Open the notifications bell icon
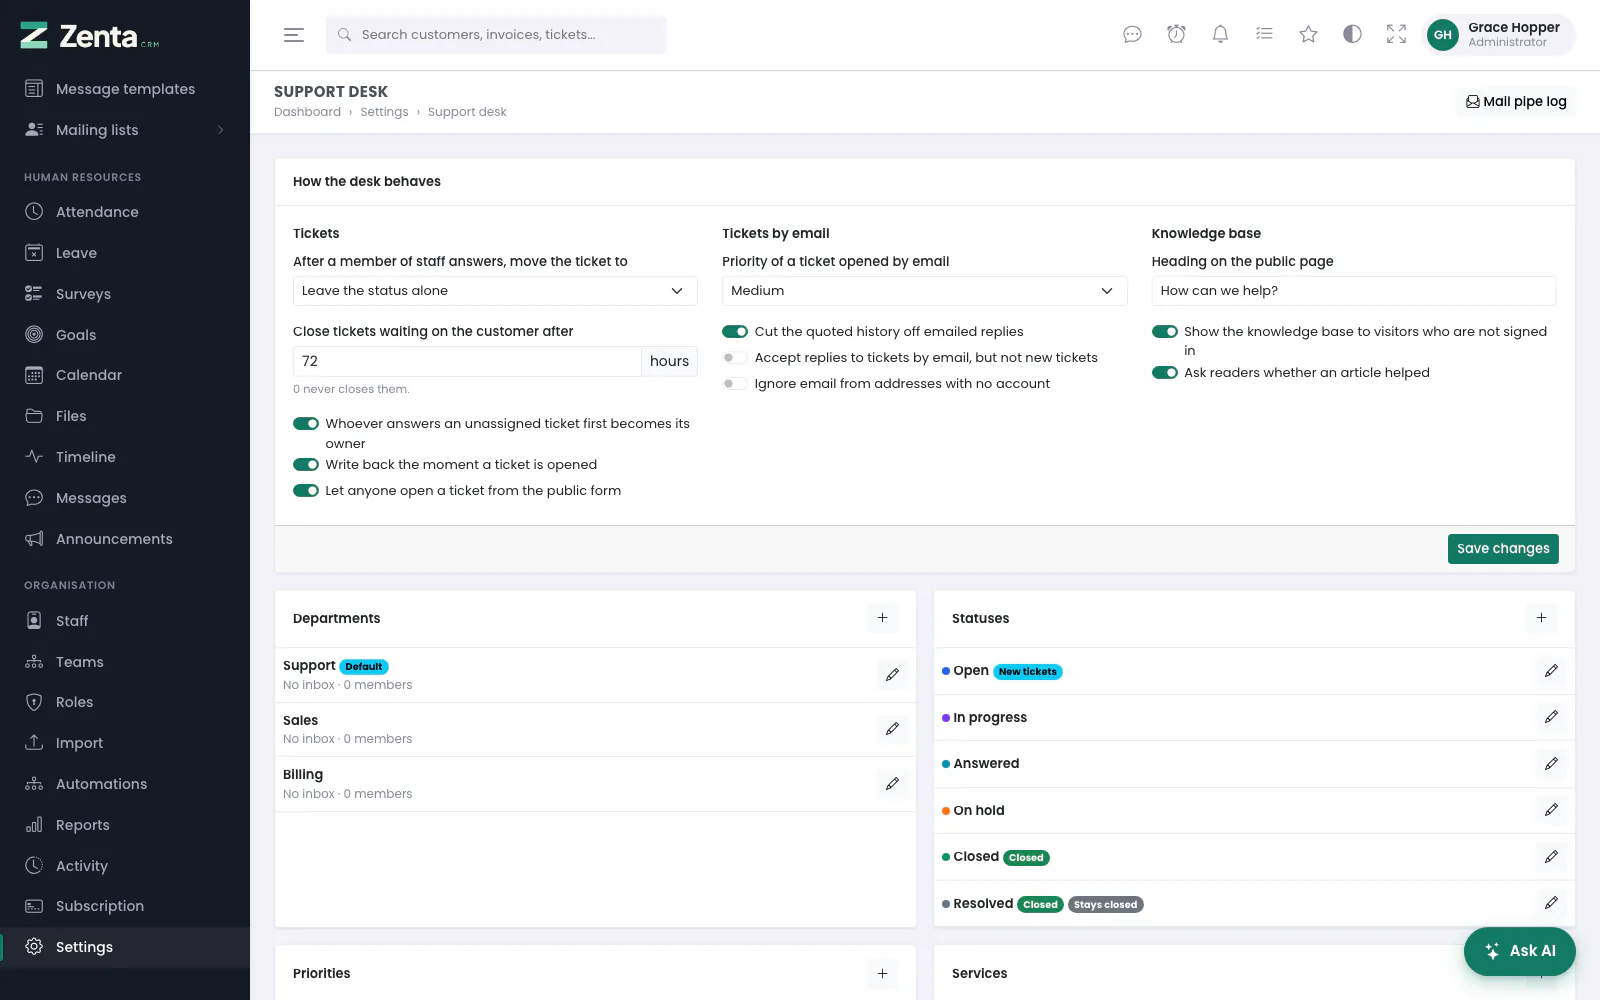 tap(1220, 35)
